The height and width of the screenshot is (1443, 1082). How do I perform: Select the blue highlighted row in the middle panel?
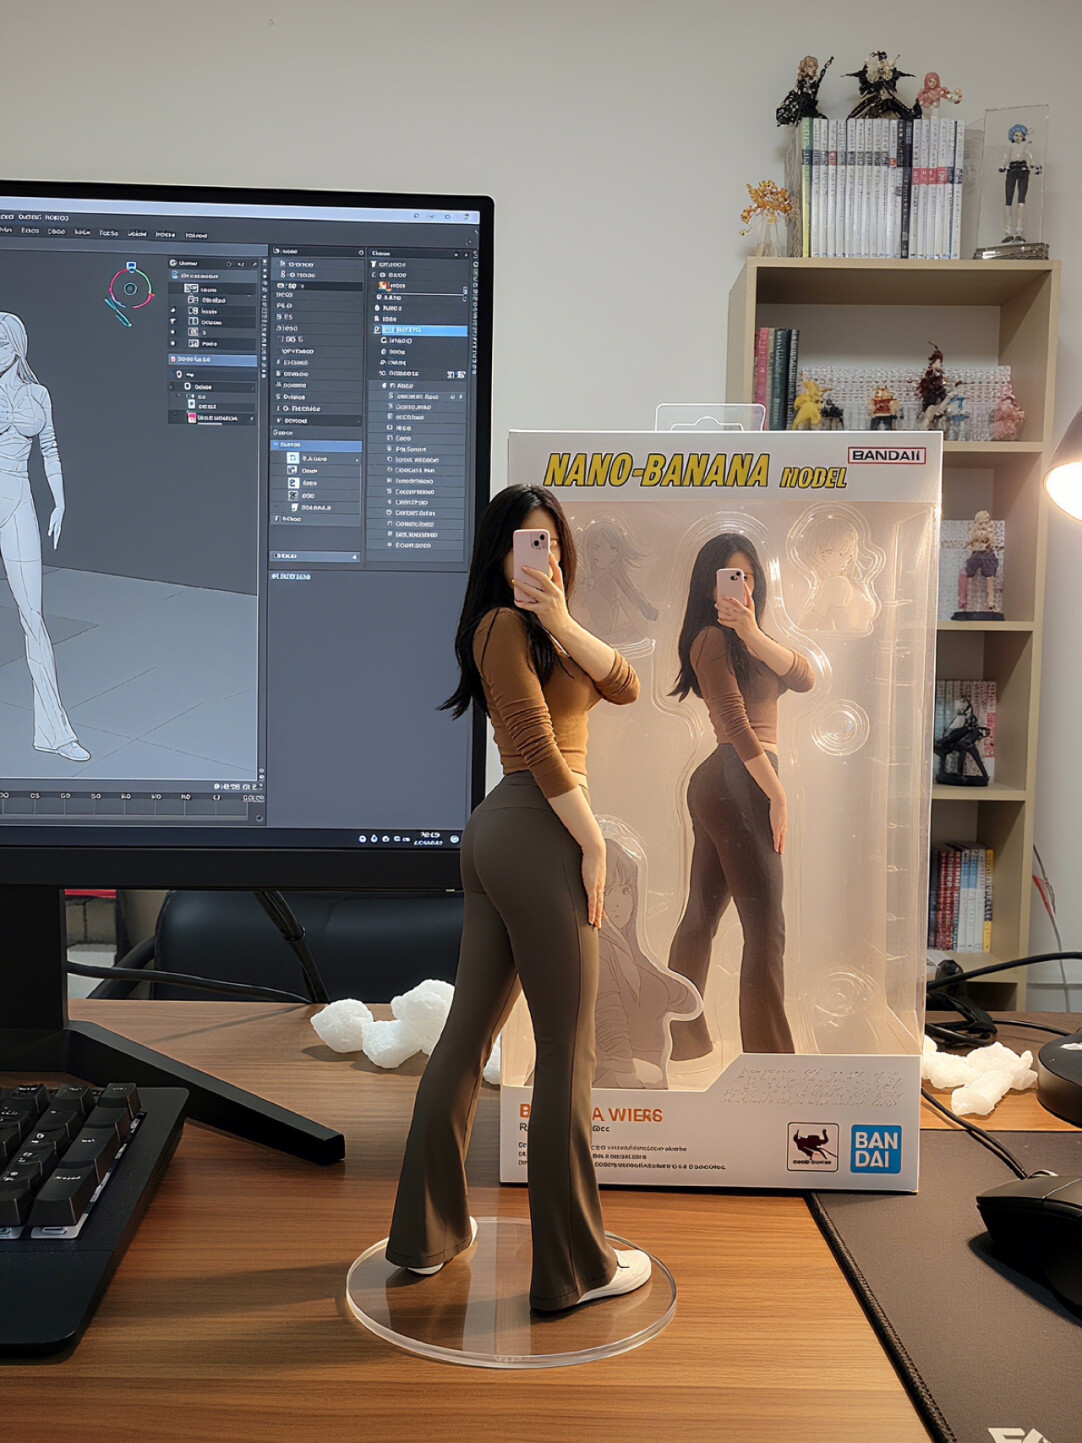tap(316, 445)
